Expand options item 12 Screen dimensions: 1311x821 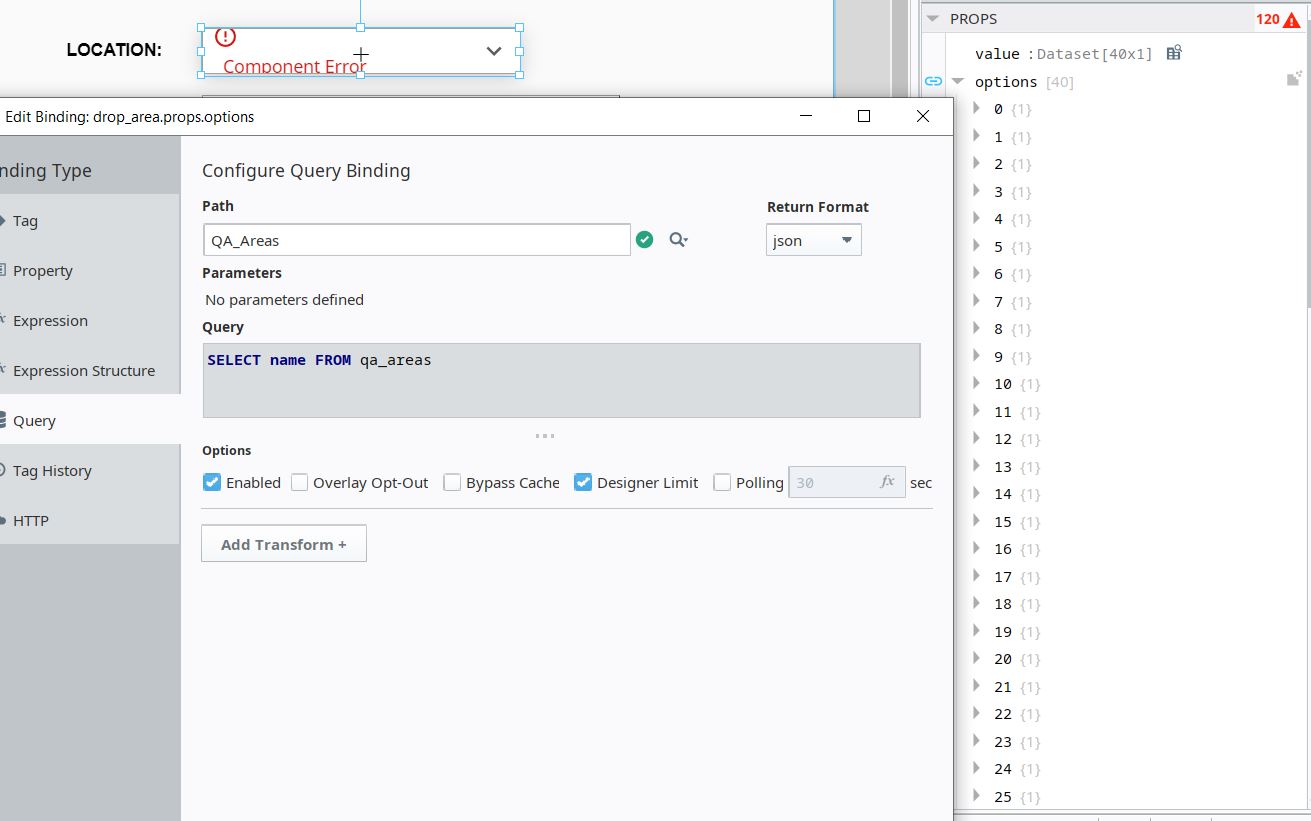coord(977,438)
